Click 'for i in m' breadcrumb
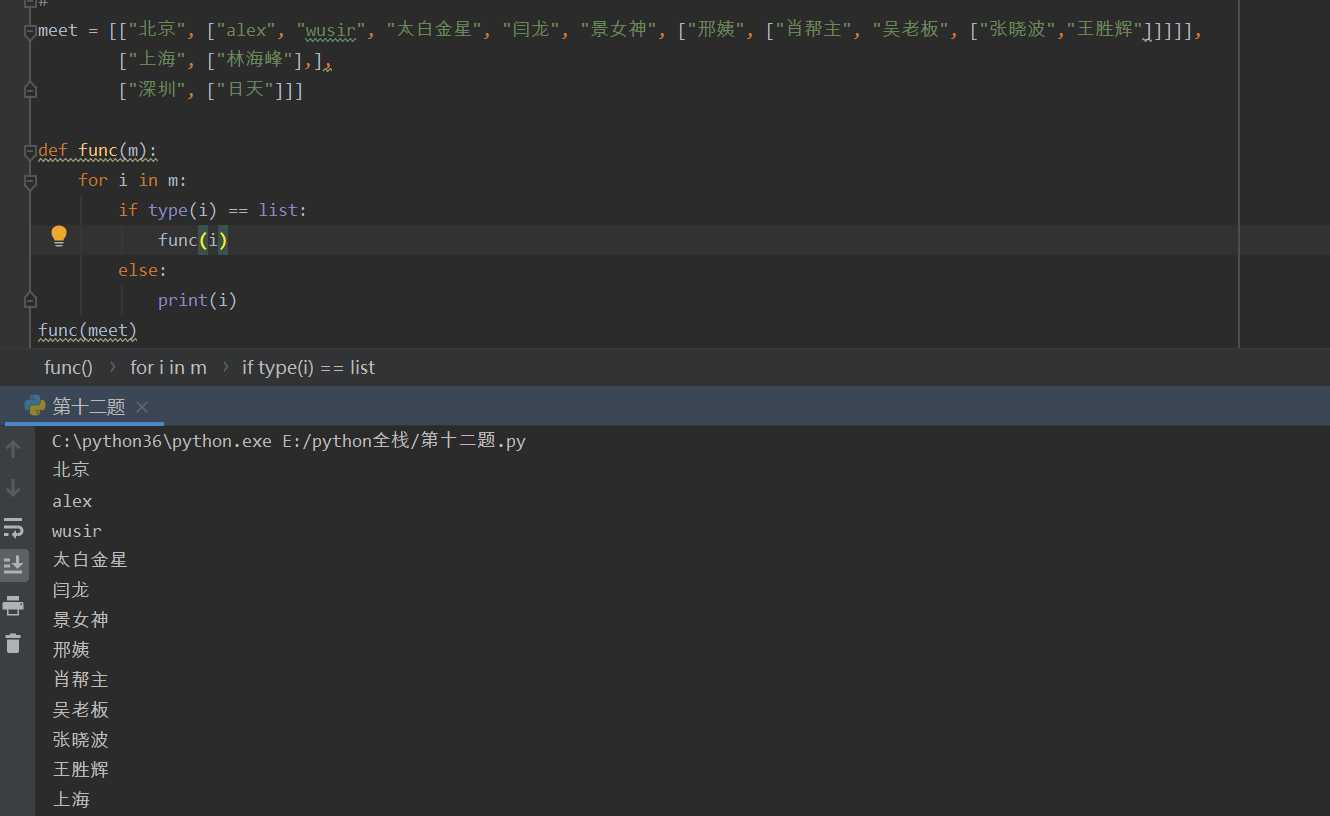The height and width of the screenshot is (816, 1330). [168, 368]
